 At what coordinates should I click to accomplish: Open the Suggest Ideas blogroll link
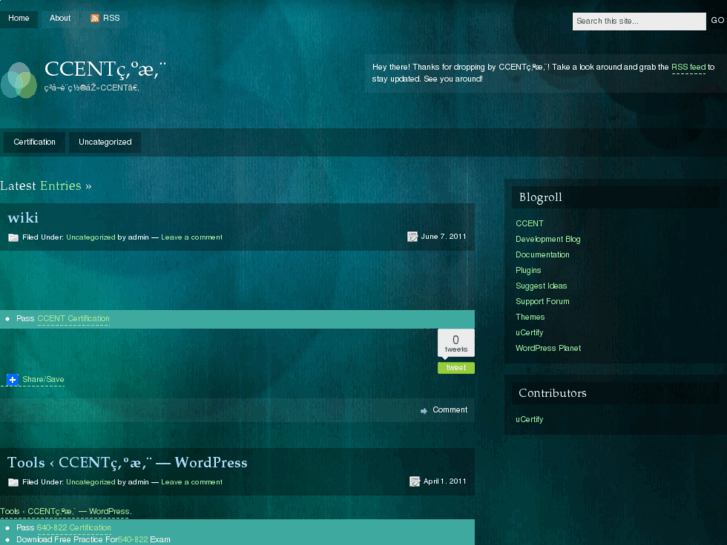[541, 286]
